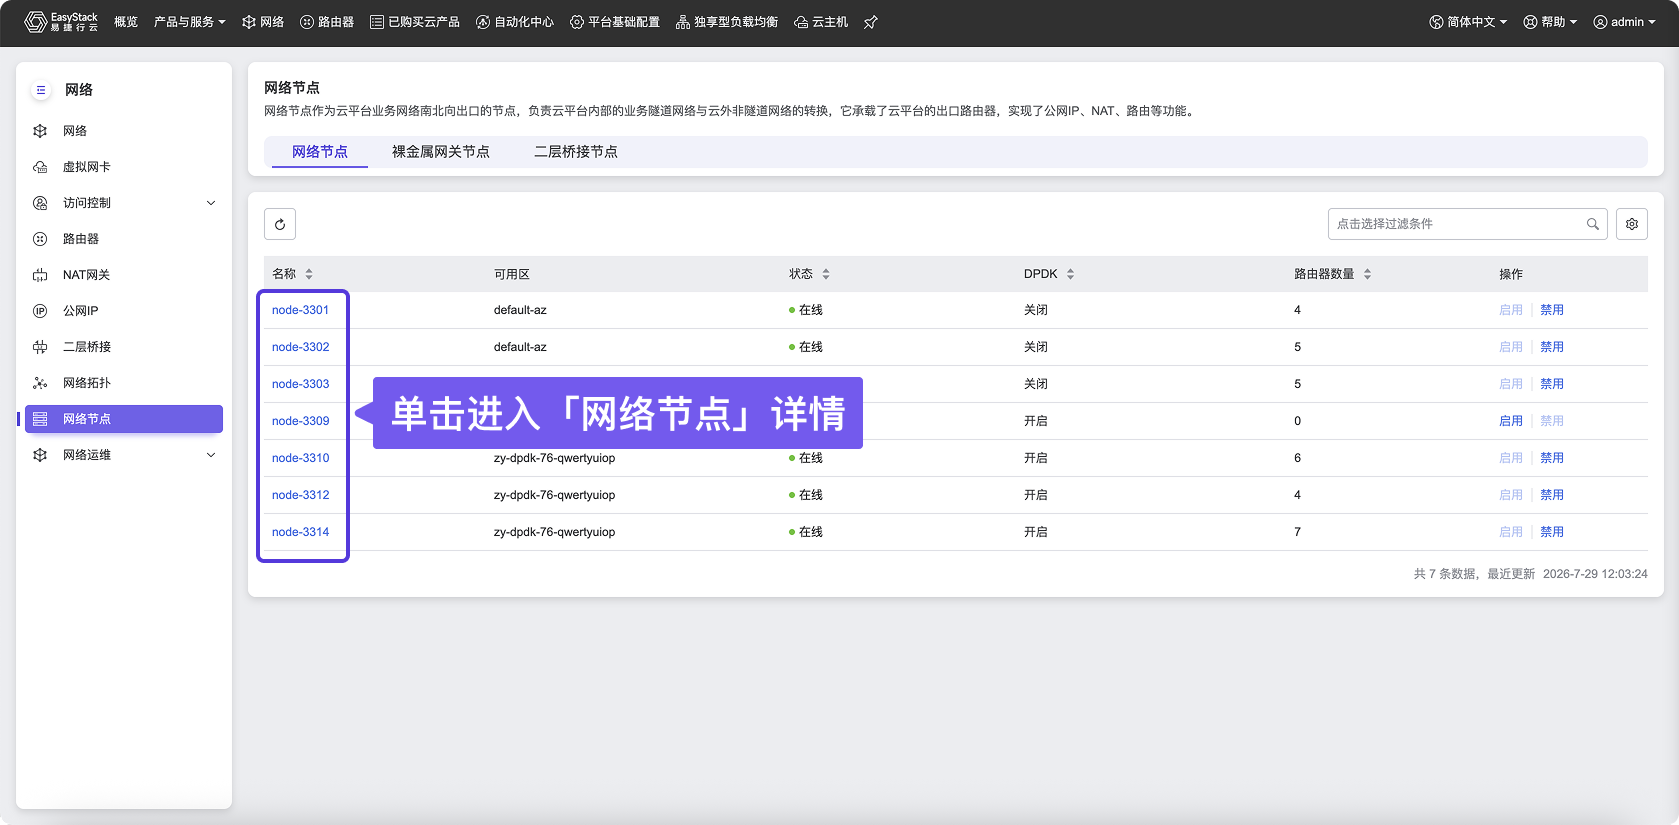Open table column settings gear
The width and height of the screenshot is (1679, 825).
coord(1632,224)
